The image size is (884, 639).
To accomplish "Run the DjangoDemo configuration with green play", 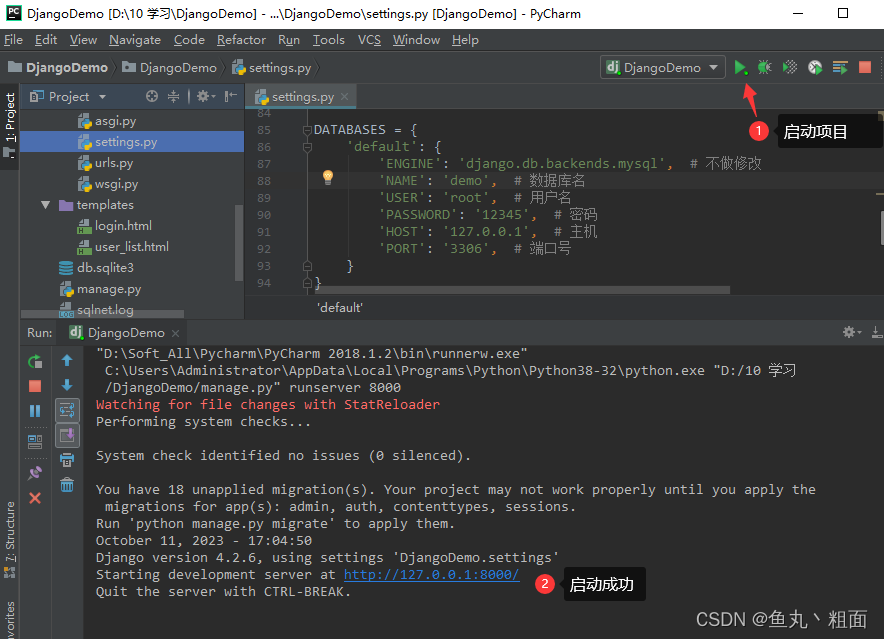I will click(x=740, y=68).
